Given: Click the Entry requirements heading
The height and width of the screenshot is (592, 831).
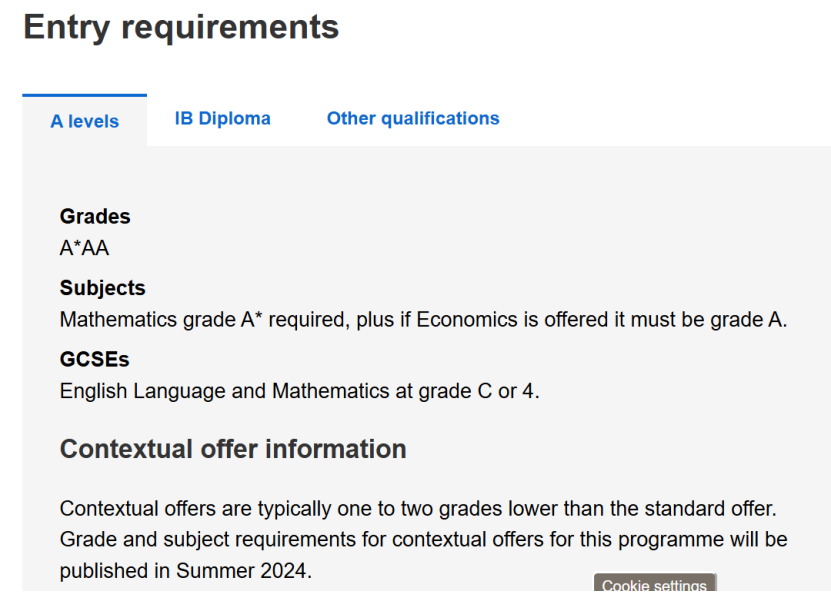Looking at the screenshot, I should 181,27.
